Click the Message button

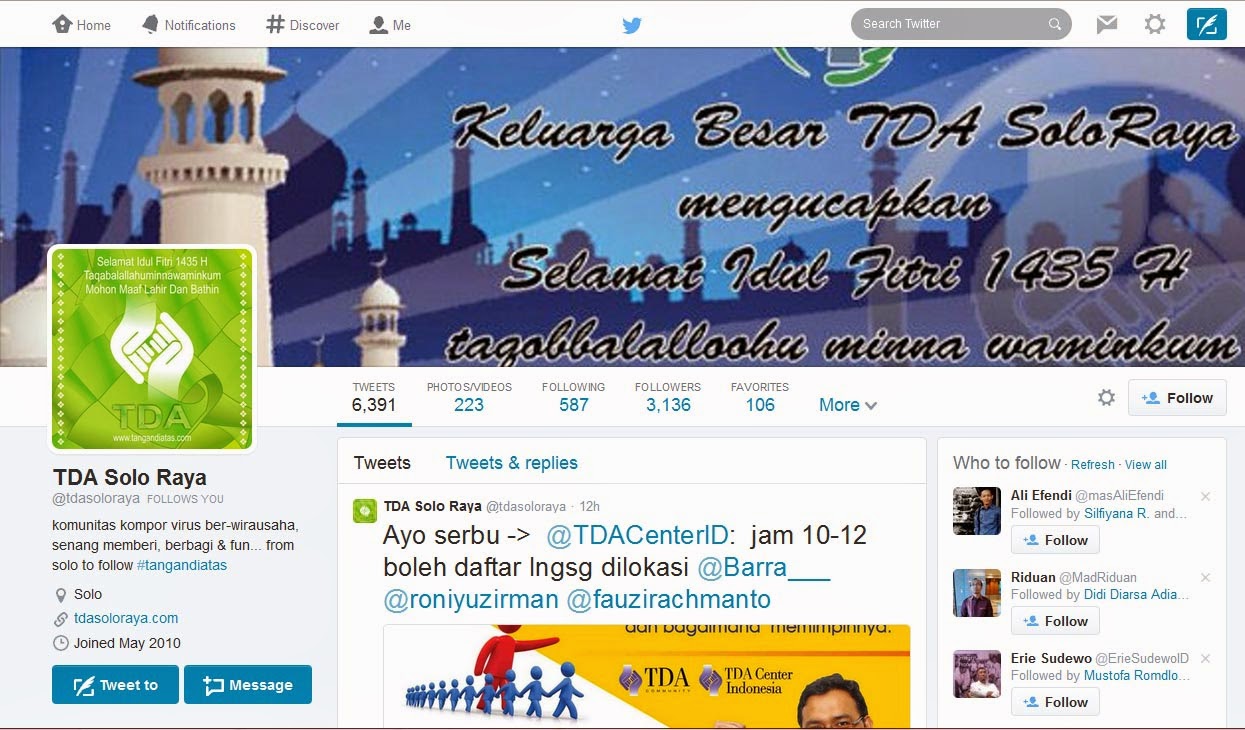[x=248, y=685]
